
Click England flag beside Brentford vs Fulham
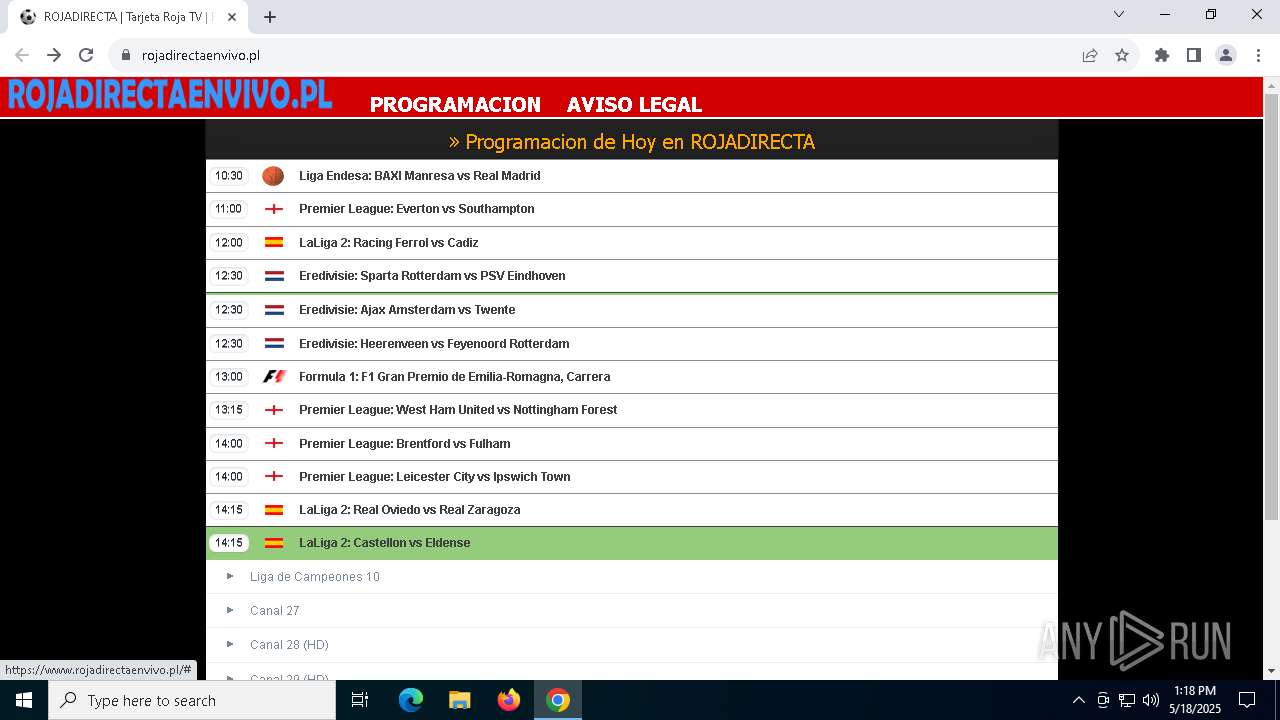(274, 443)
